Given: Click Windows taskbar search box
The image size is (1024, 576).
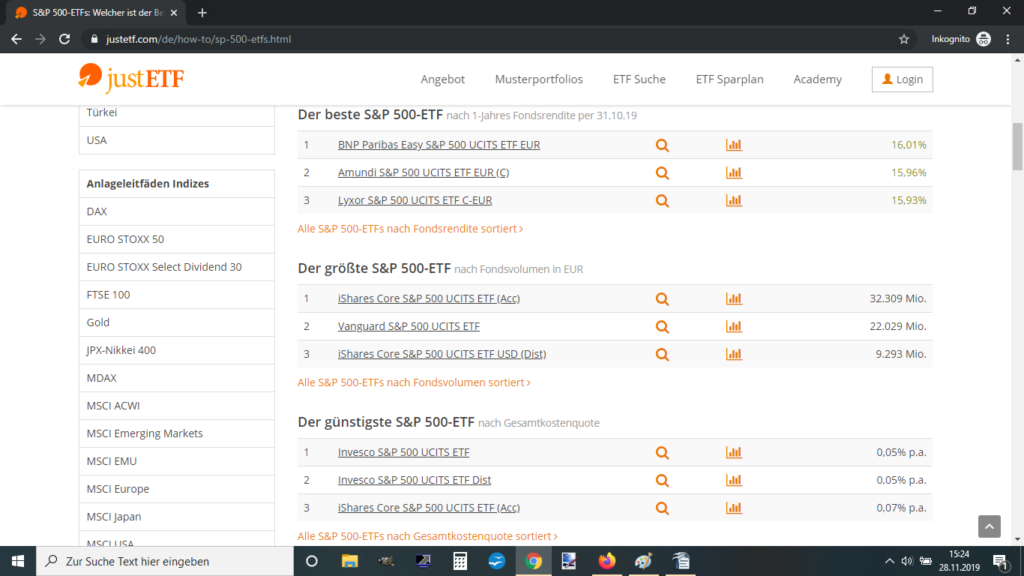Looking at the screenshot, I should (165, 561).
